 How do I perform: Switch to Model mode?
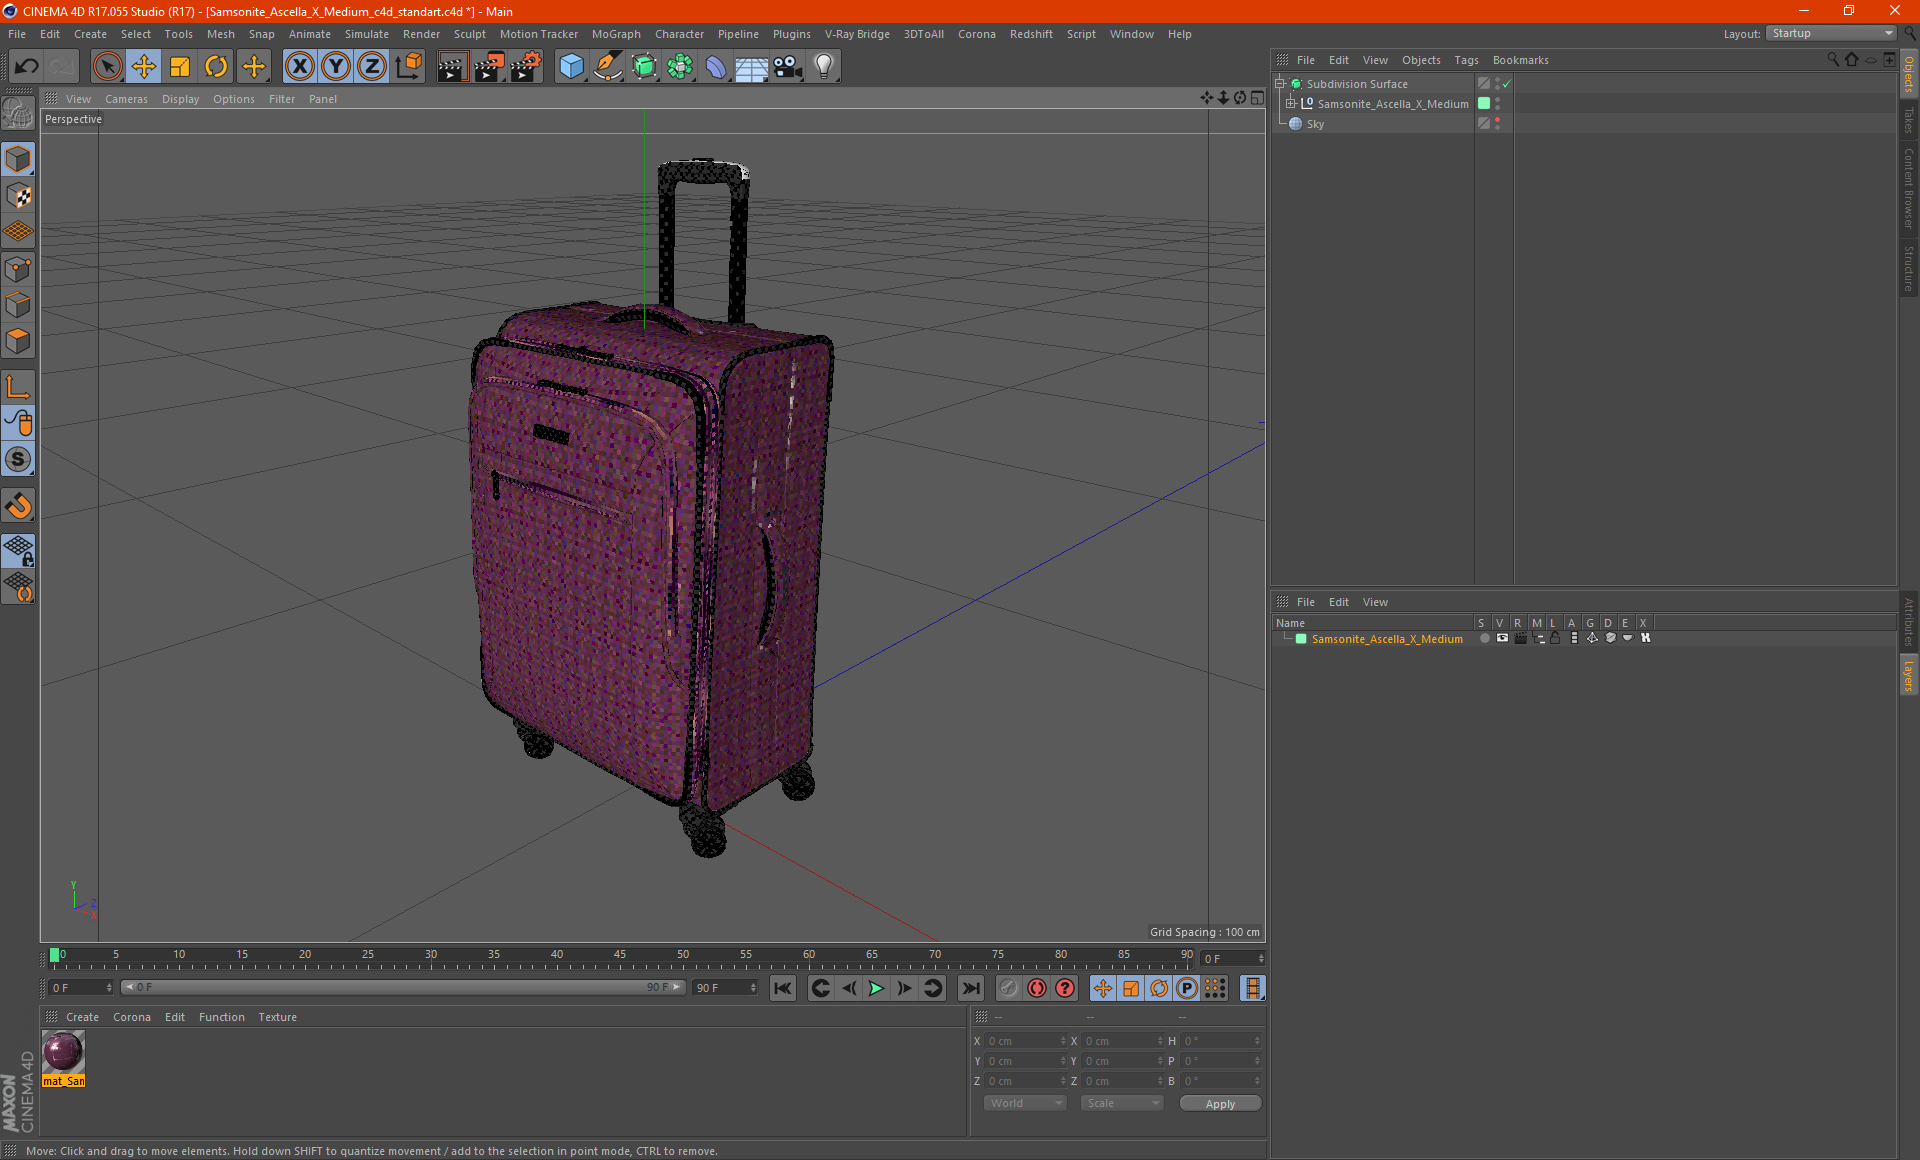18,159
